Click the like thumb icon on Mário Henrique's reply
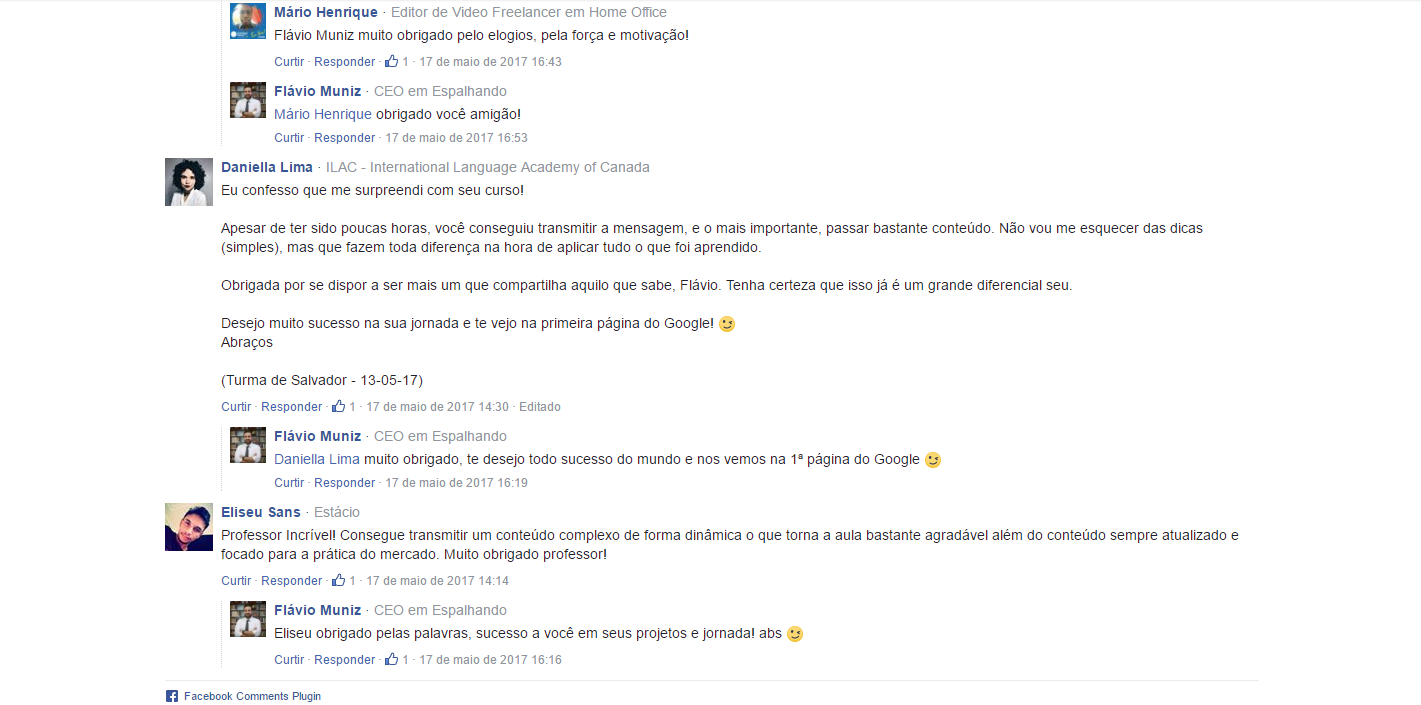Viewport: 1421px width, 705px height. (392, 61)
